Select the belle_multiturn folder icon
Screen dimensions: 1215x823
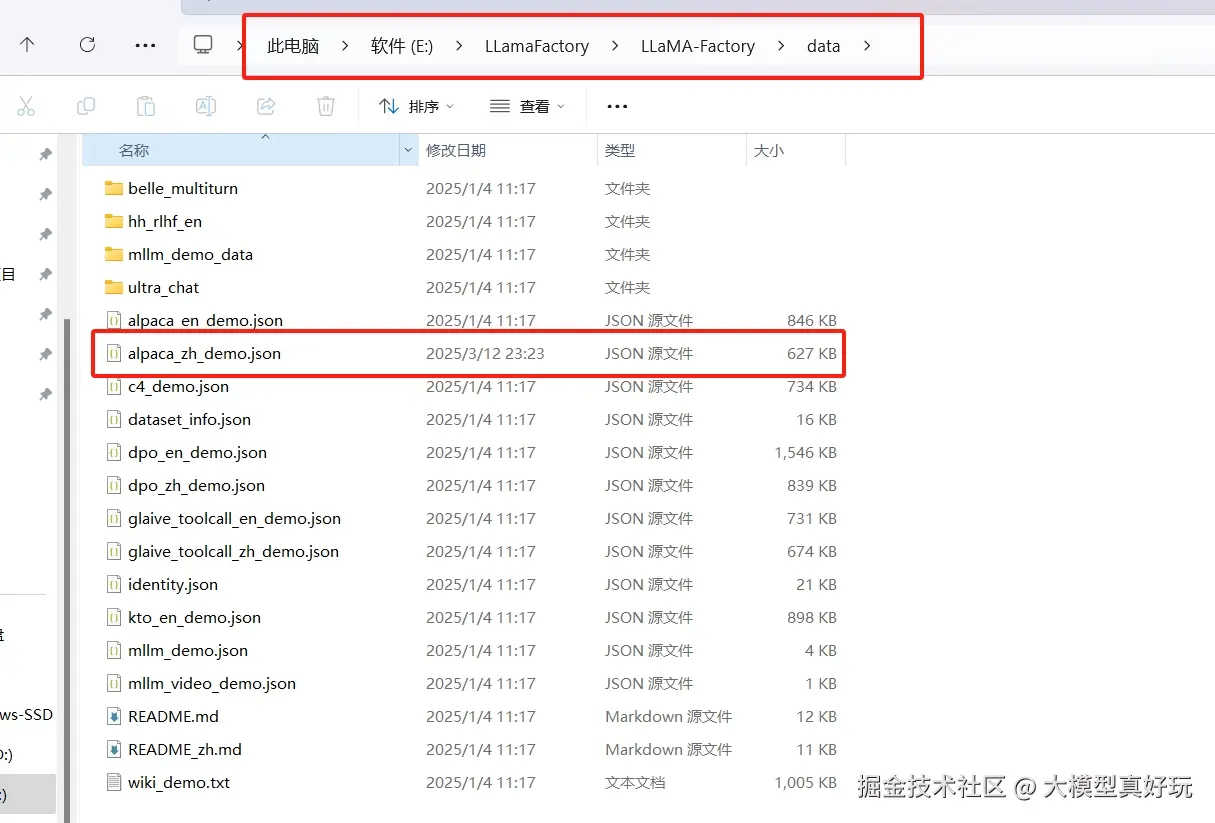(x=113, y=188)
